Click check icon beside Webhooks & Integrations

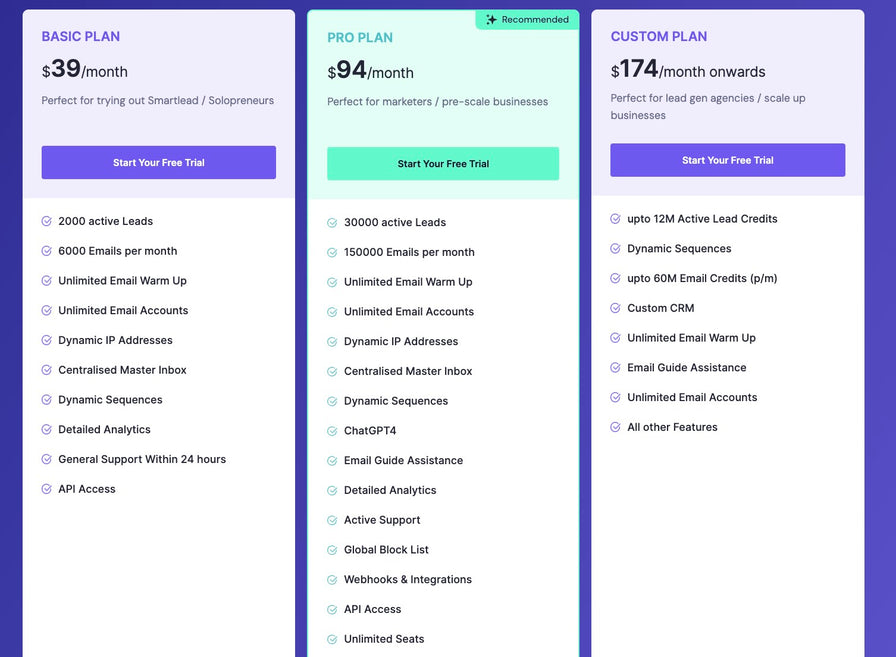point(332,580)
